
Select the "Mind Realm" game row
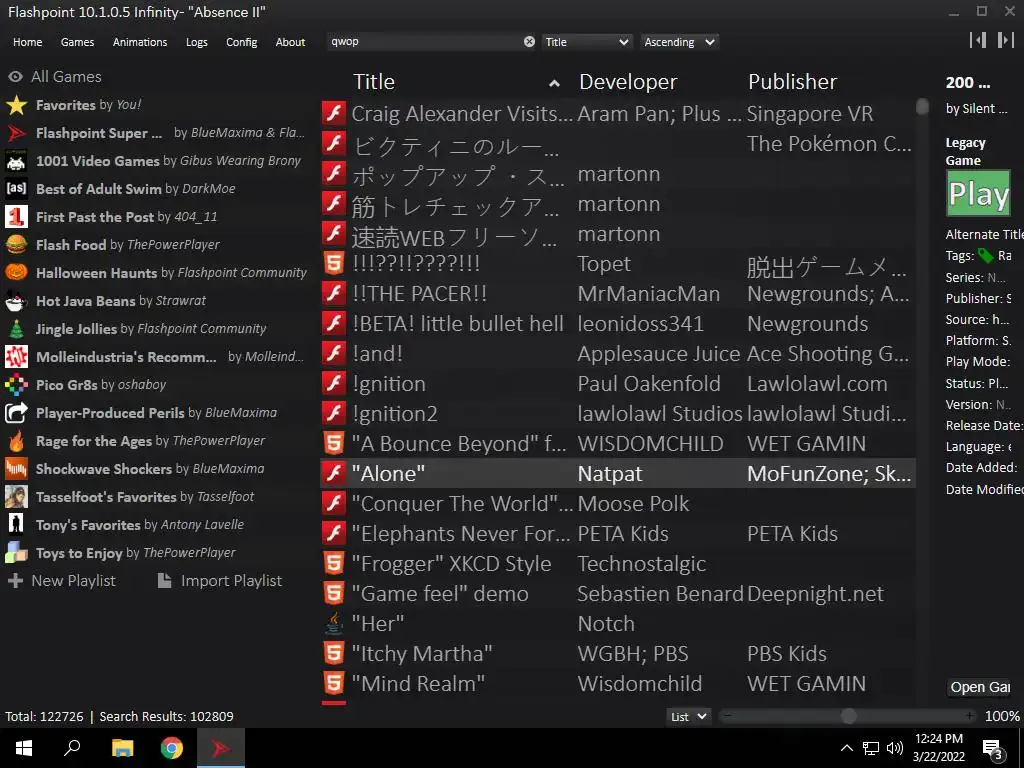618,684
